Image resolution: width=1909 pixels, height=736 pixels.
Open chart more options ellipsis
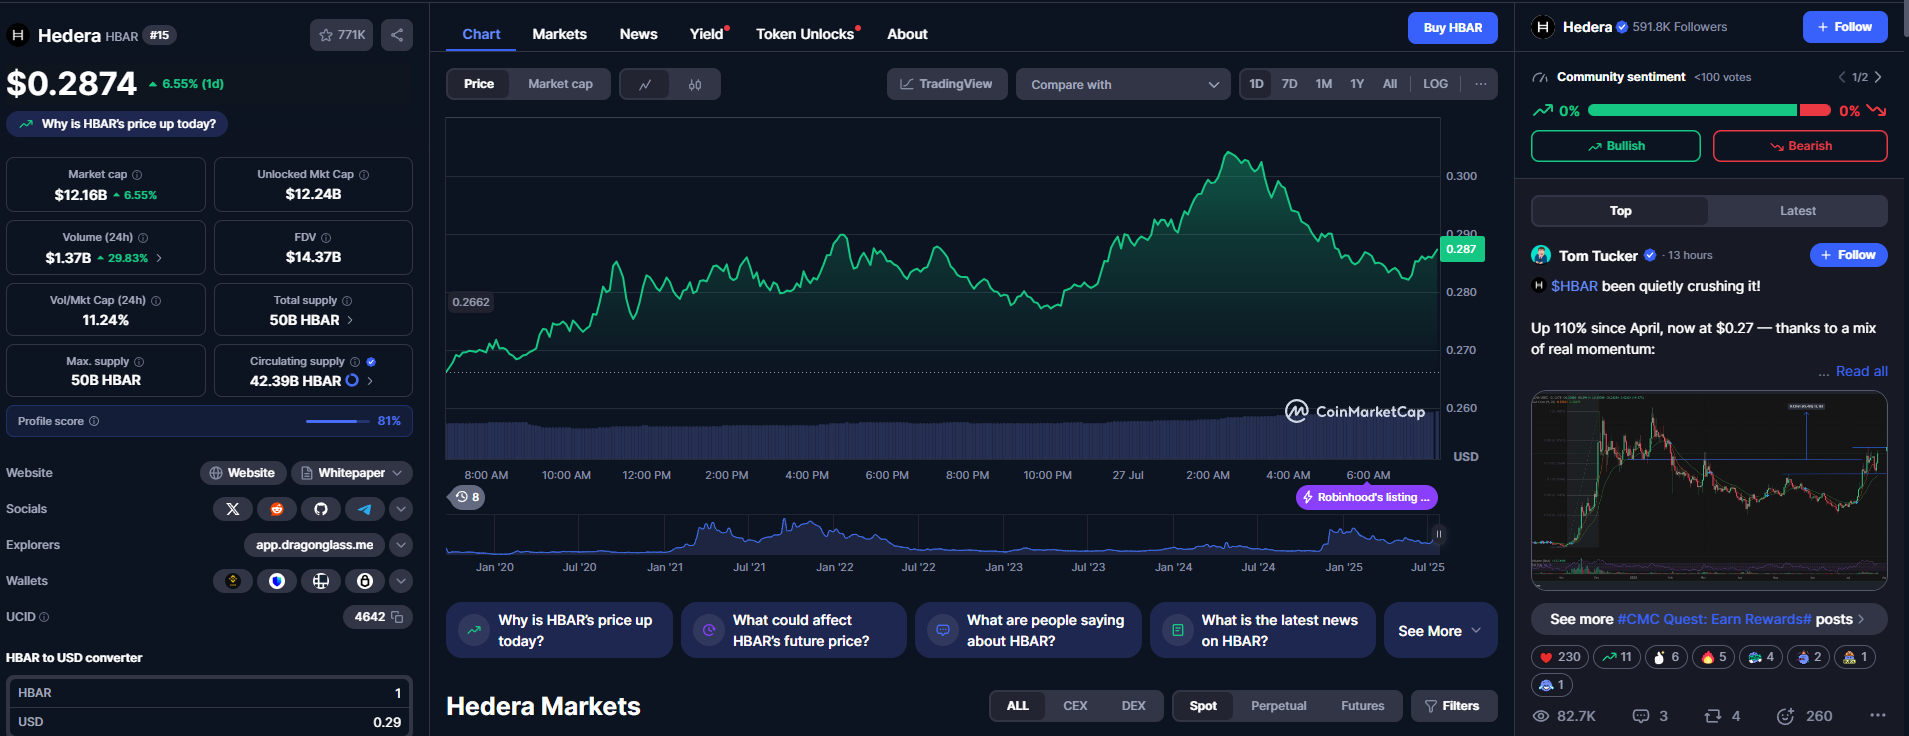pos(1481,84)
